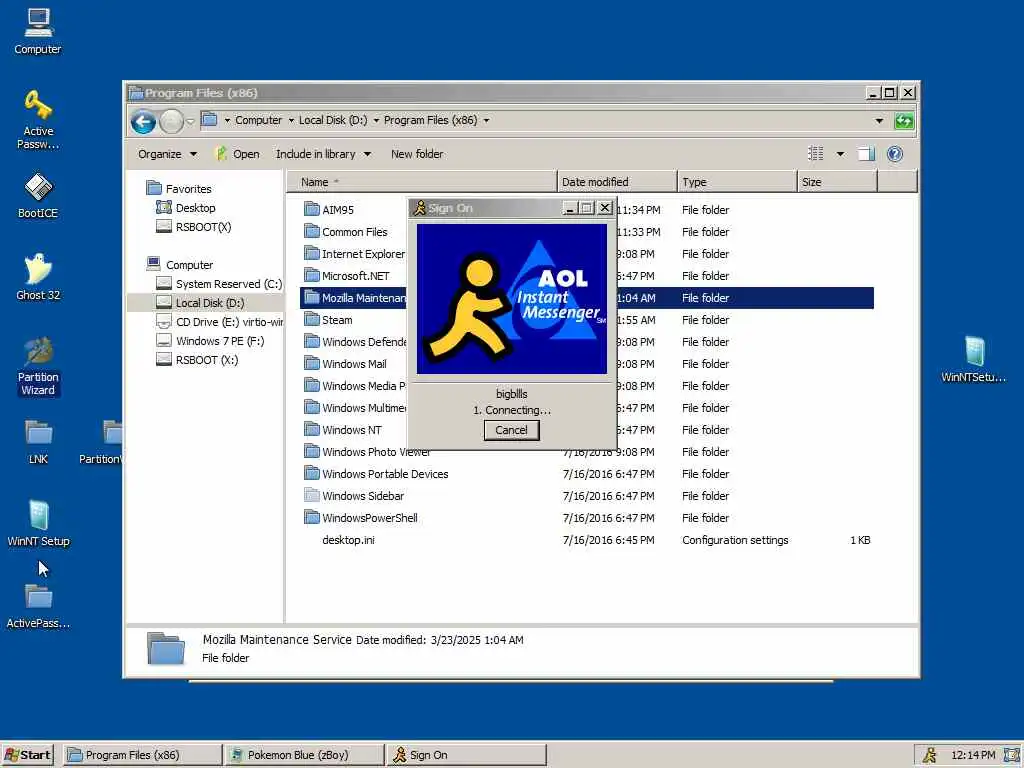Expand dropdown arrow before Computer breadcrumb
The height and width of the screenshot is (768, 1024).
(227, 121)
